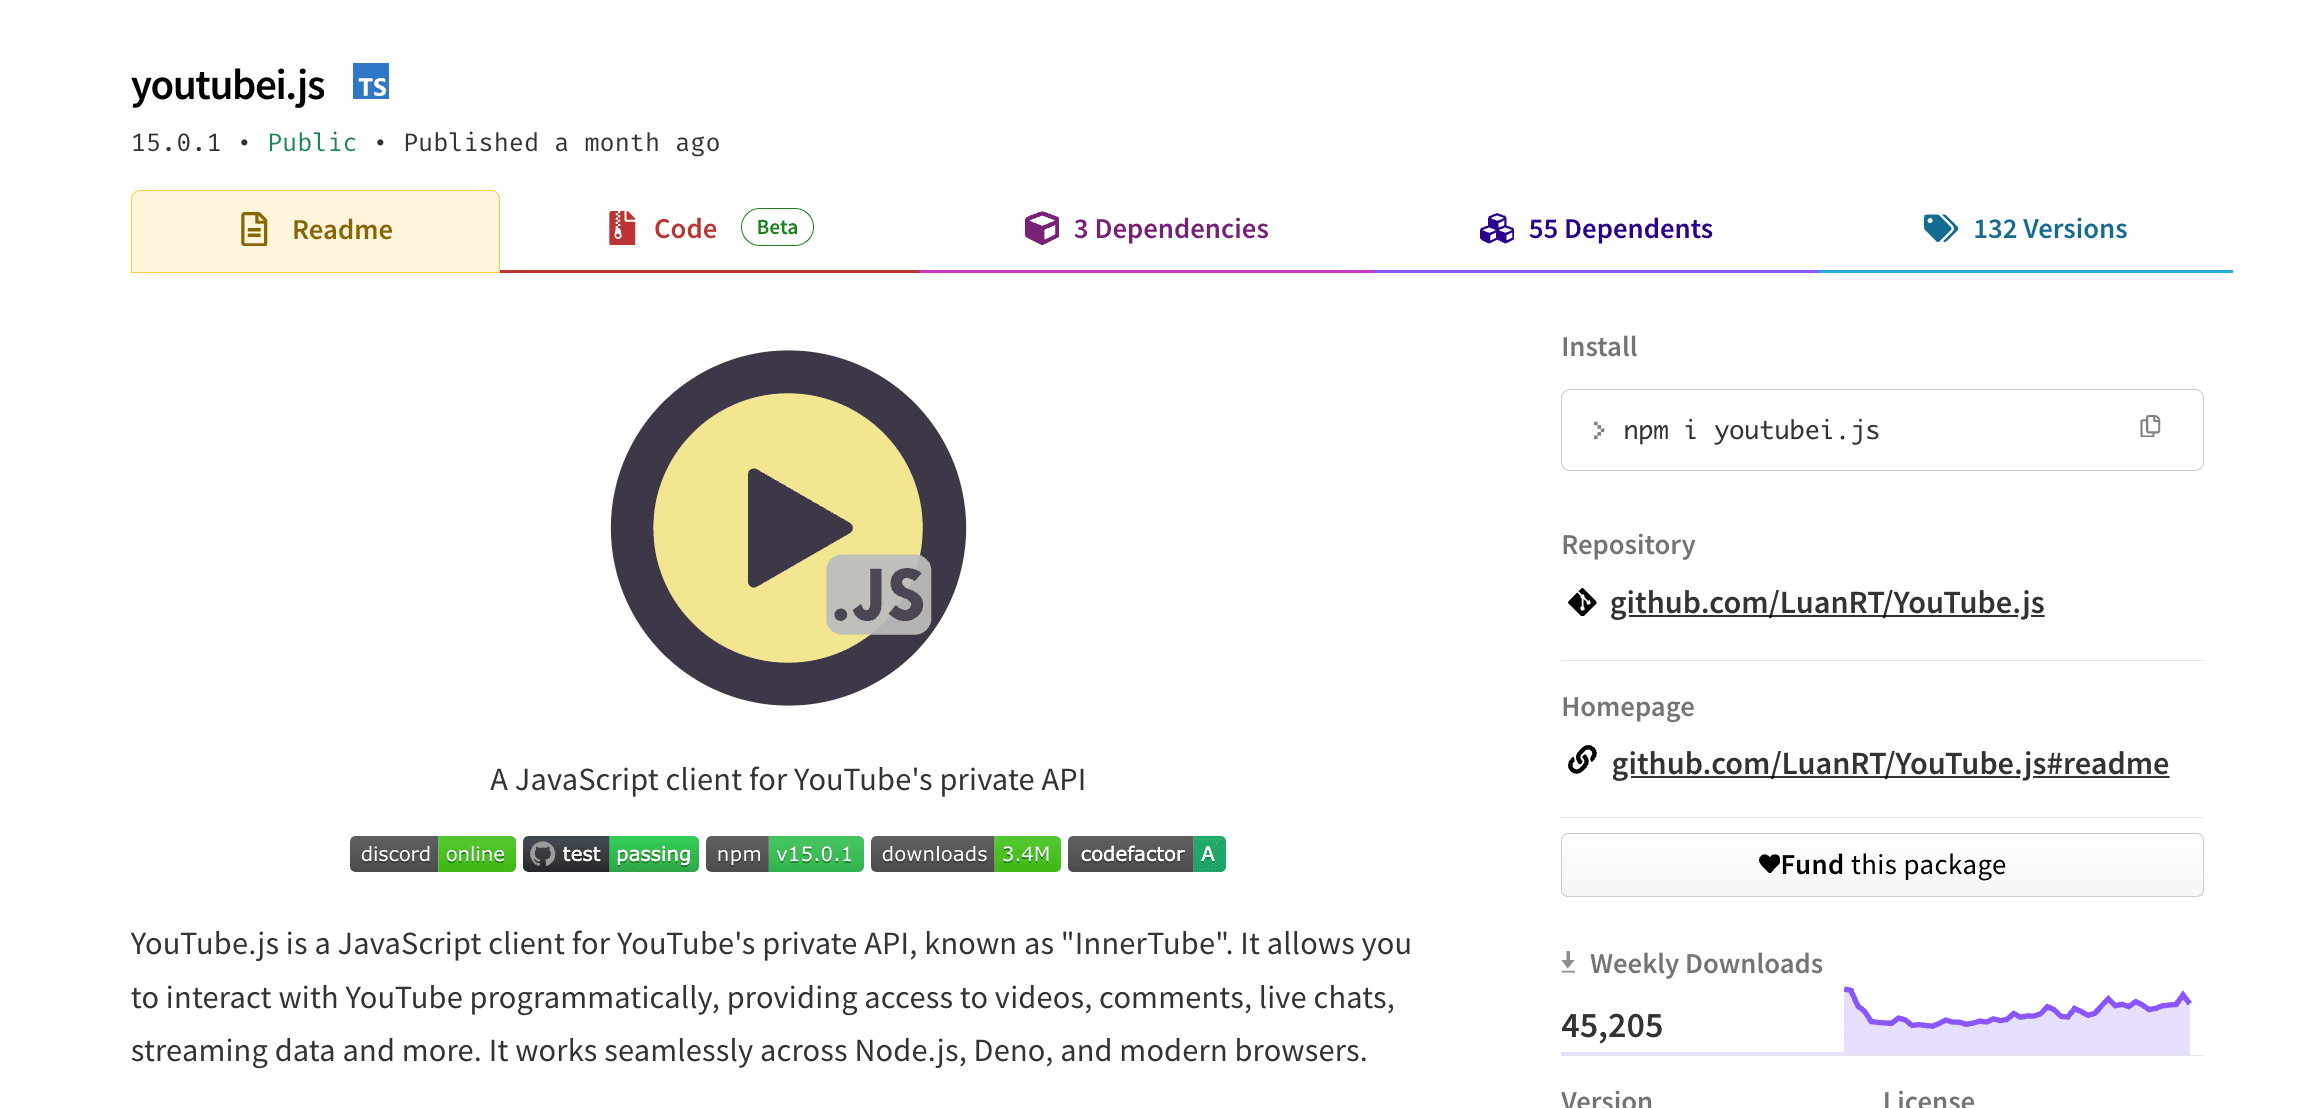
Task: Copy the npm install command
Action: click(x=2150, y=427)
